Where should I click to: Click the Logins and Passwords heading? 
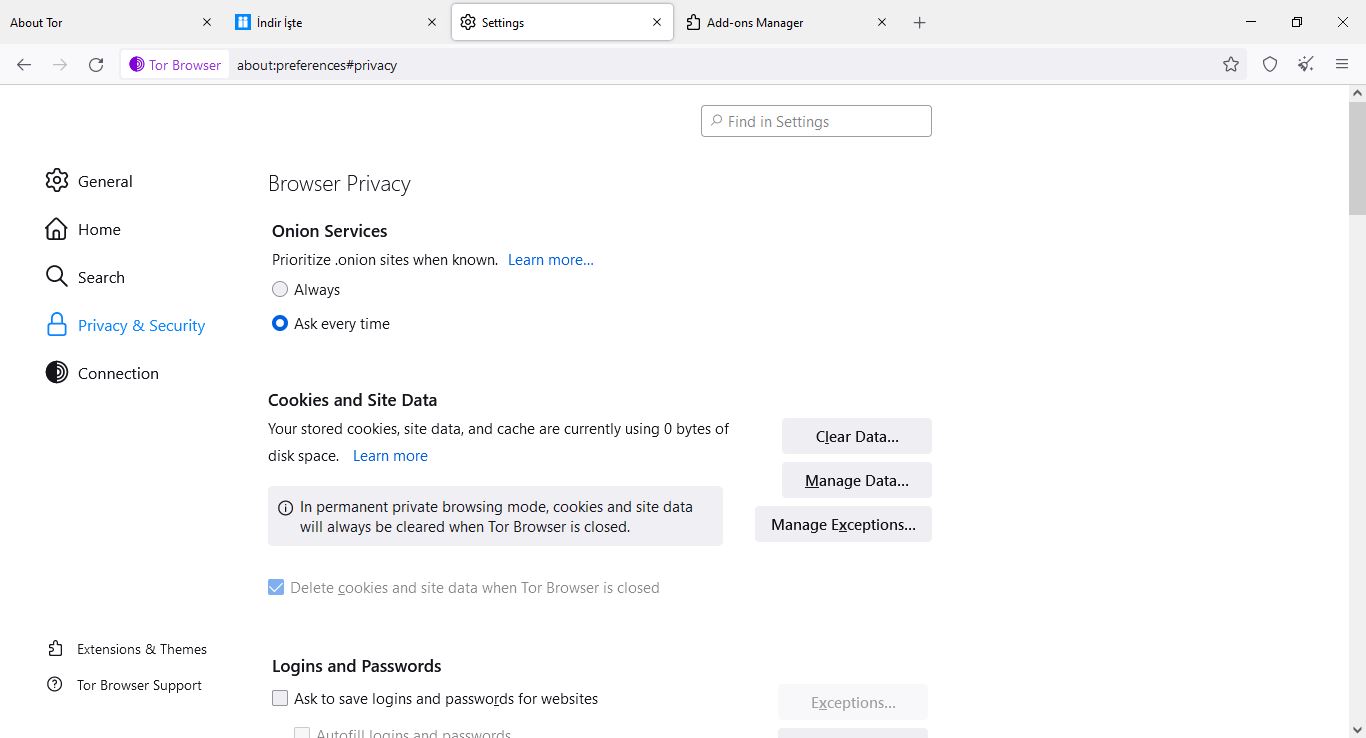click(356, 666)
